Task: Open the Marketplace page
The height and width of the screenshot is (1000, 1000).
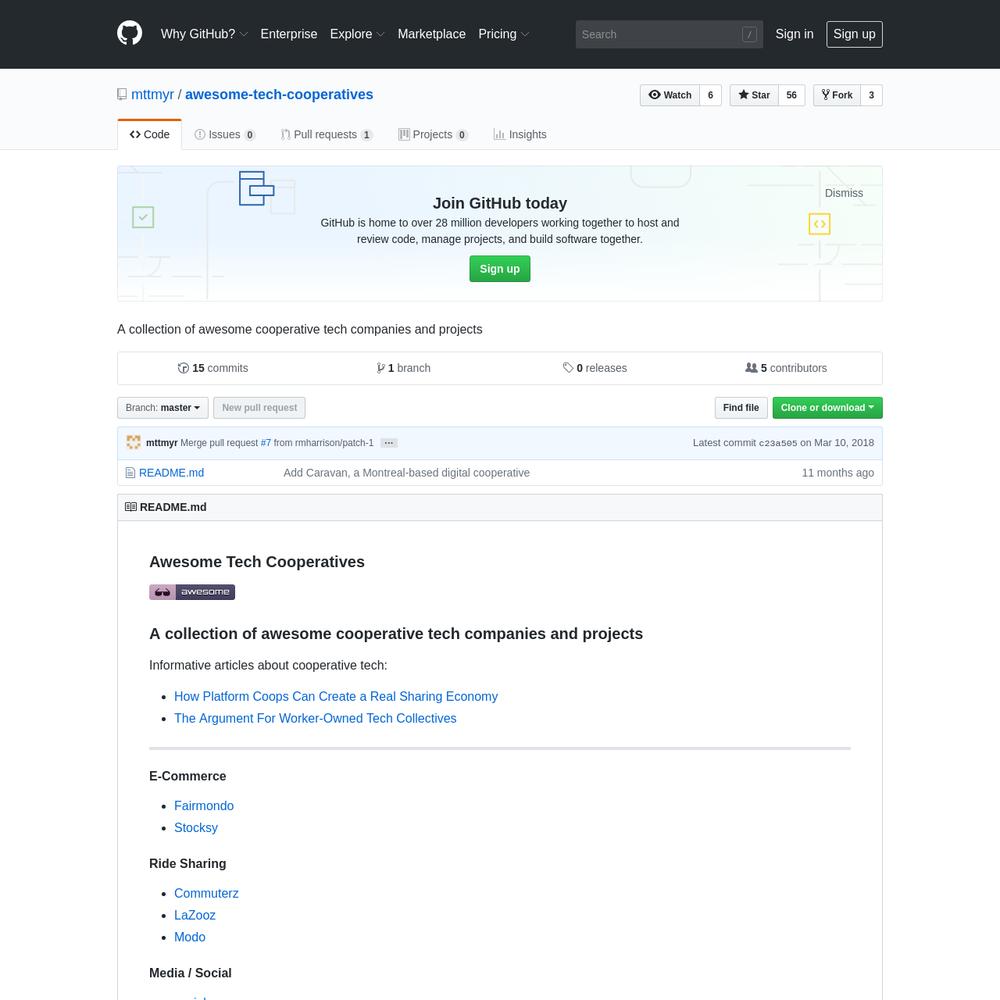Action: 432,34
